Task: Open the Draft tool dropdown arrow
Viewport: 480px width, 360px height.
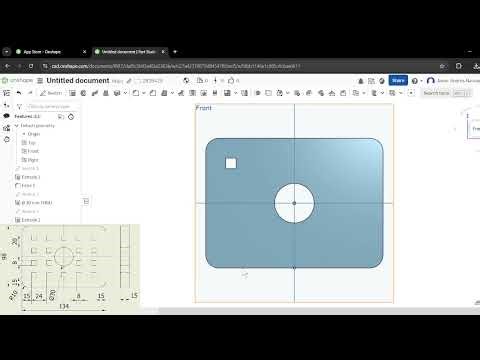Action: 172,93
